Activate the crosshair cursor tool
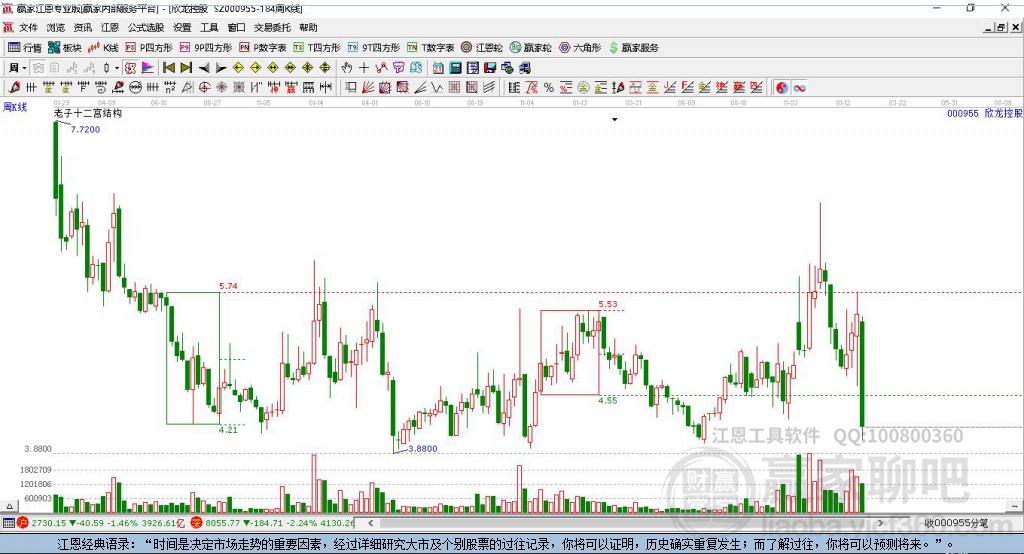Image resolution: width=1024 pixels, height=554 pixels. 364,68
